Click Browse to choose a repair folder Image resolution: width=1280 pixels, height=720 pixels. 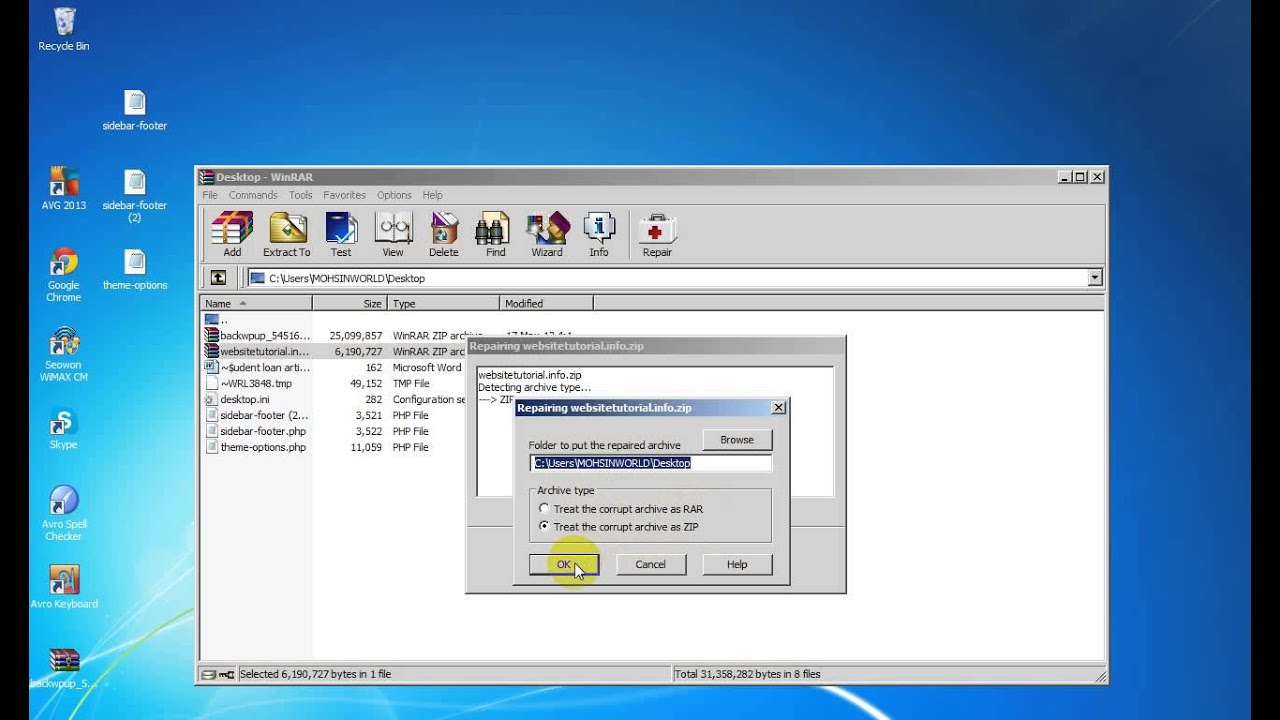click(x=737, y=440)
